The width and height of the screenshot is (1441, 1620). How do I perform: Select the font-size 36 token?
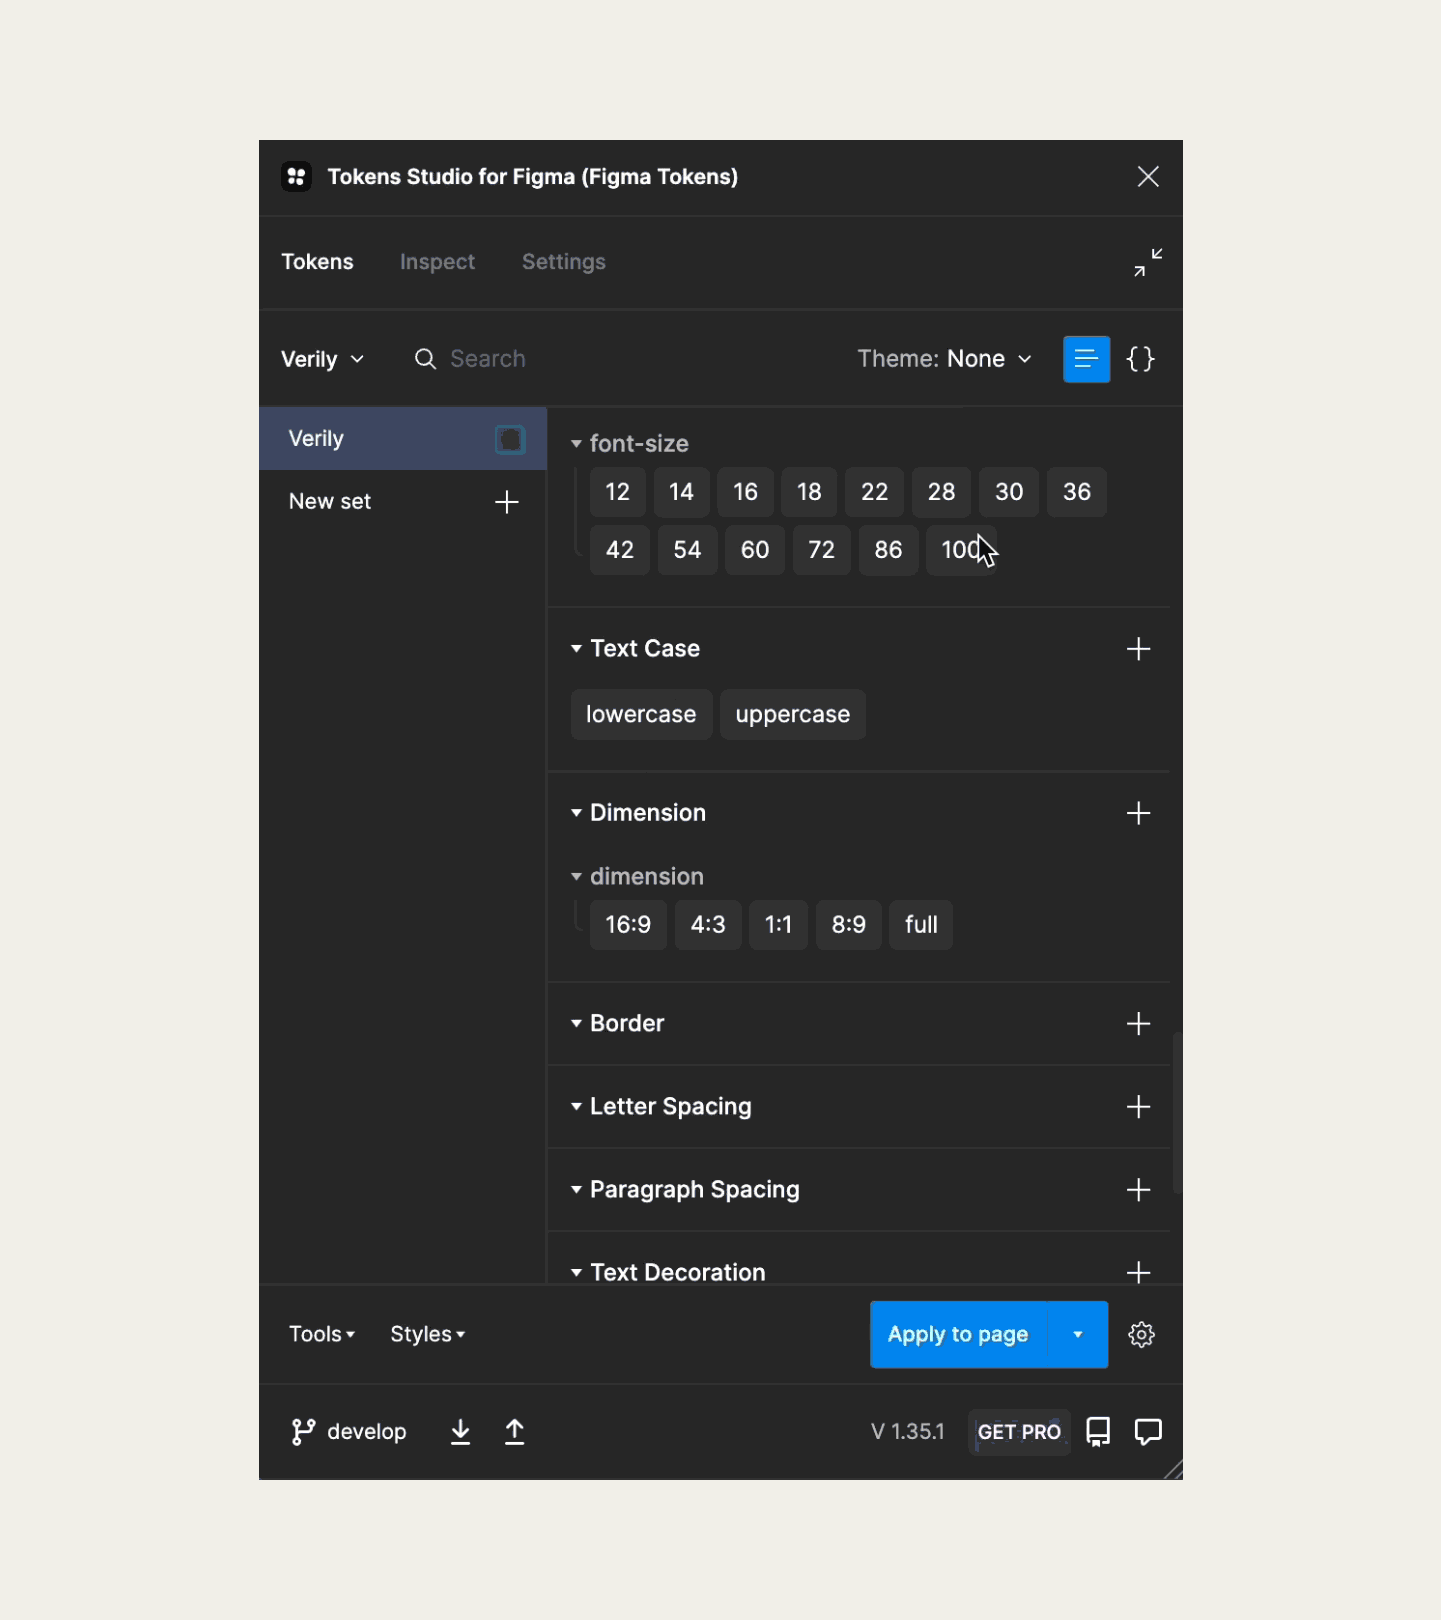tap(1077, 492)
